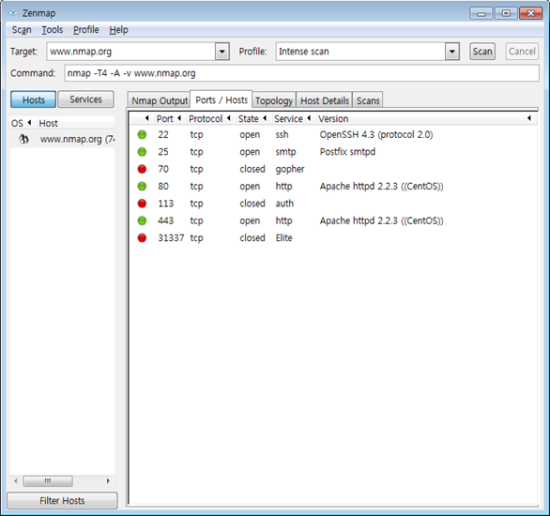550x516 pixels.
Task: Click into the Command input field
Action: pos(302,73)
